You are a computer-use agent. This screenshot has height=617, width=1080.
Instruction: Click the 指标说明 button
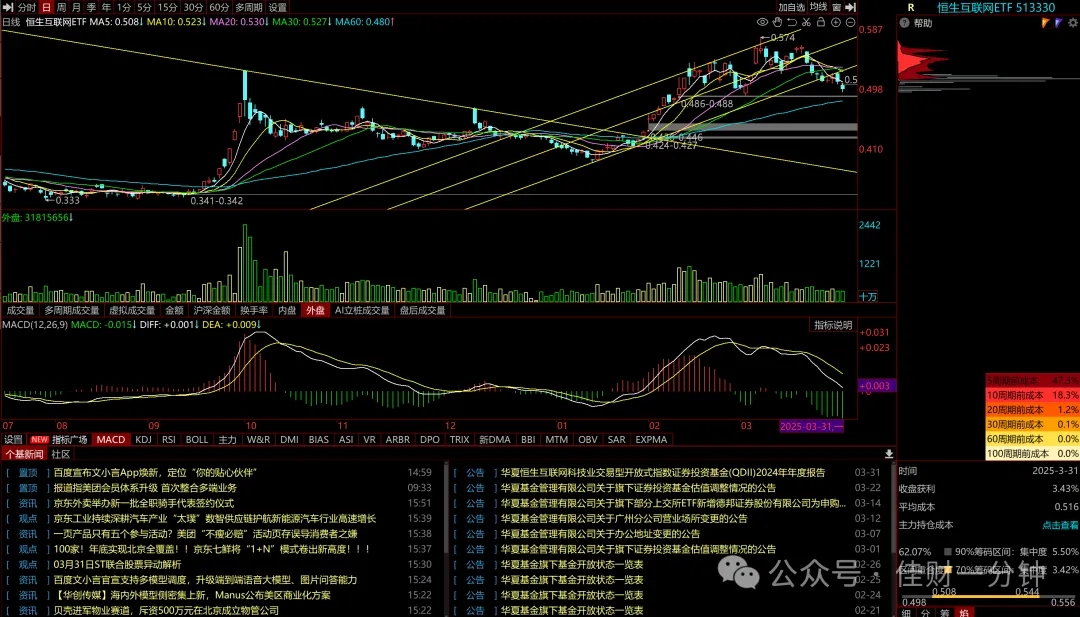click(833, 325)
